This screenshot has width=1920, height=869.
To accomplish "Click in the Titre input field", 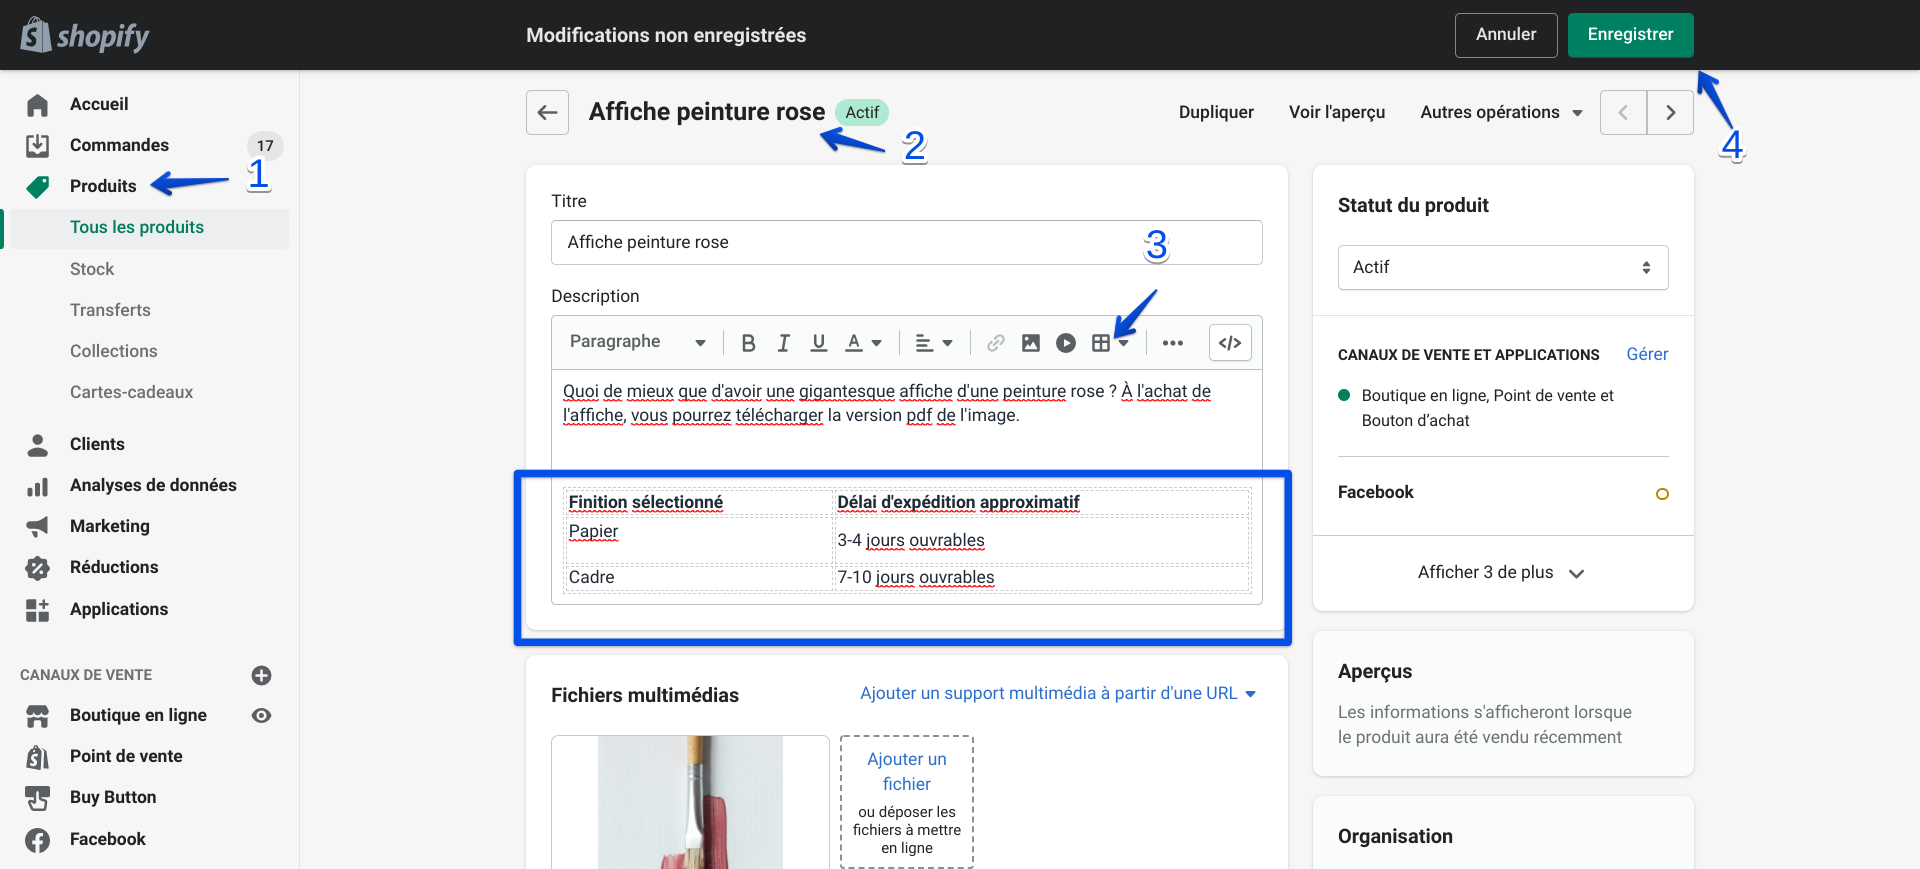I will point(850,242).
